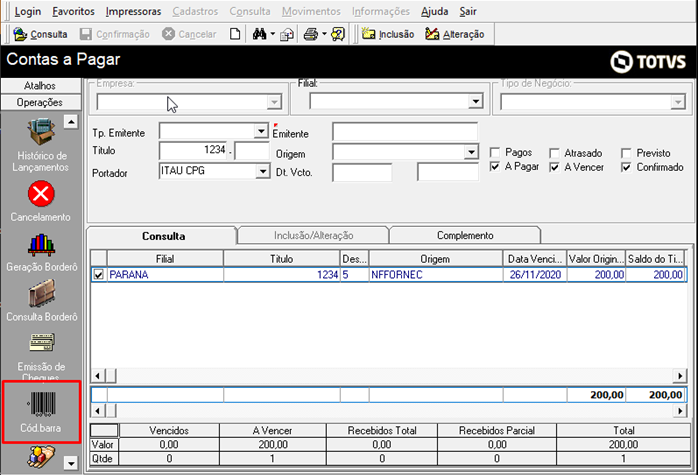Click the Cód.barra barcode icon
Screen dimensions: 698x475
tap(40, 404)
